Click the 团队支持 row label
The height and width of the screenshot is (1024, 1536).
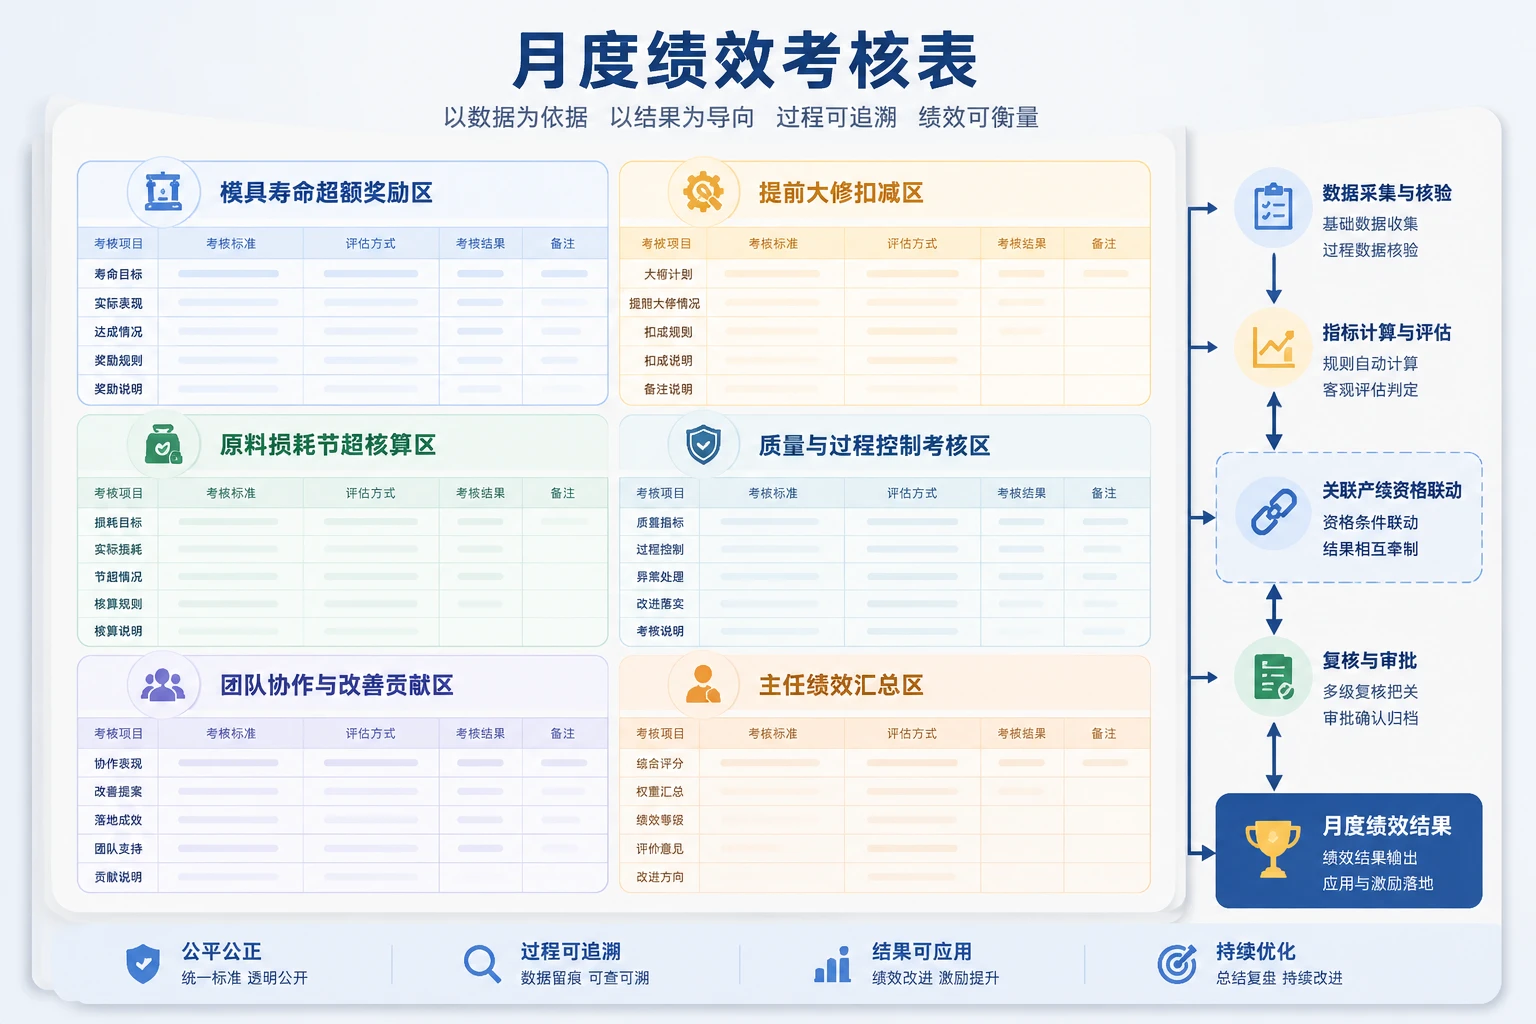tap(118, 849)
